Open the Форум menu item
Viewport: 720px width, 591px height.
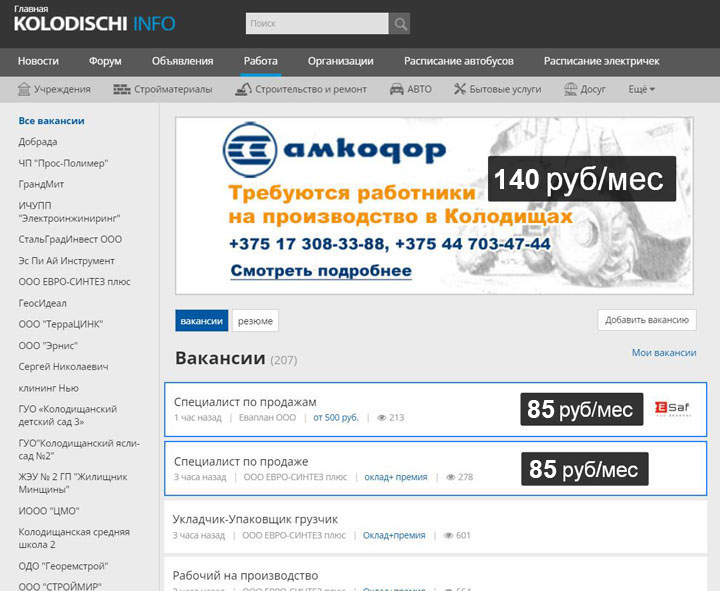pos(105,61)
